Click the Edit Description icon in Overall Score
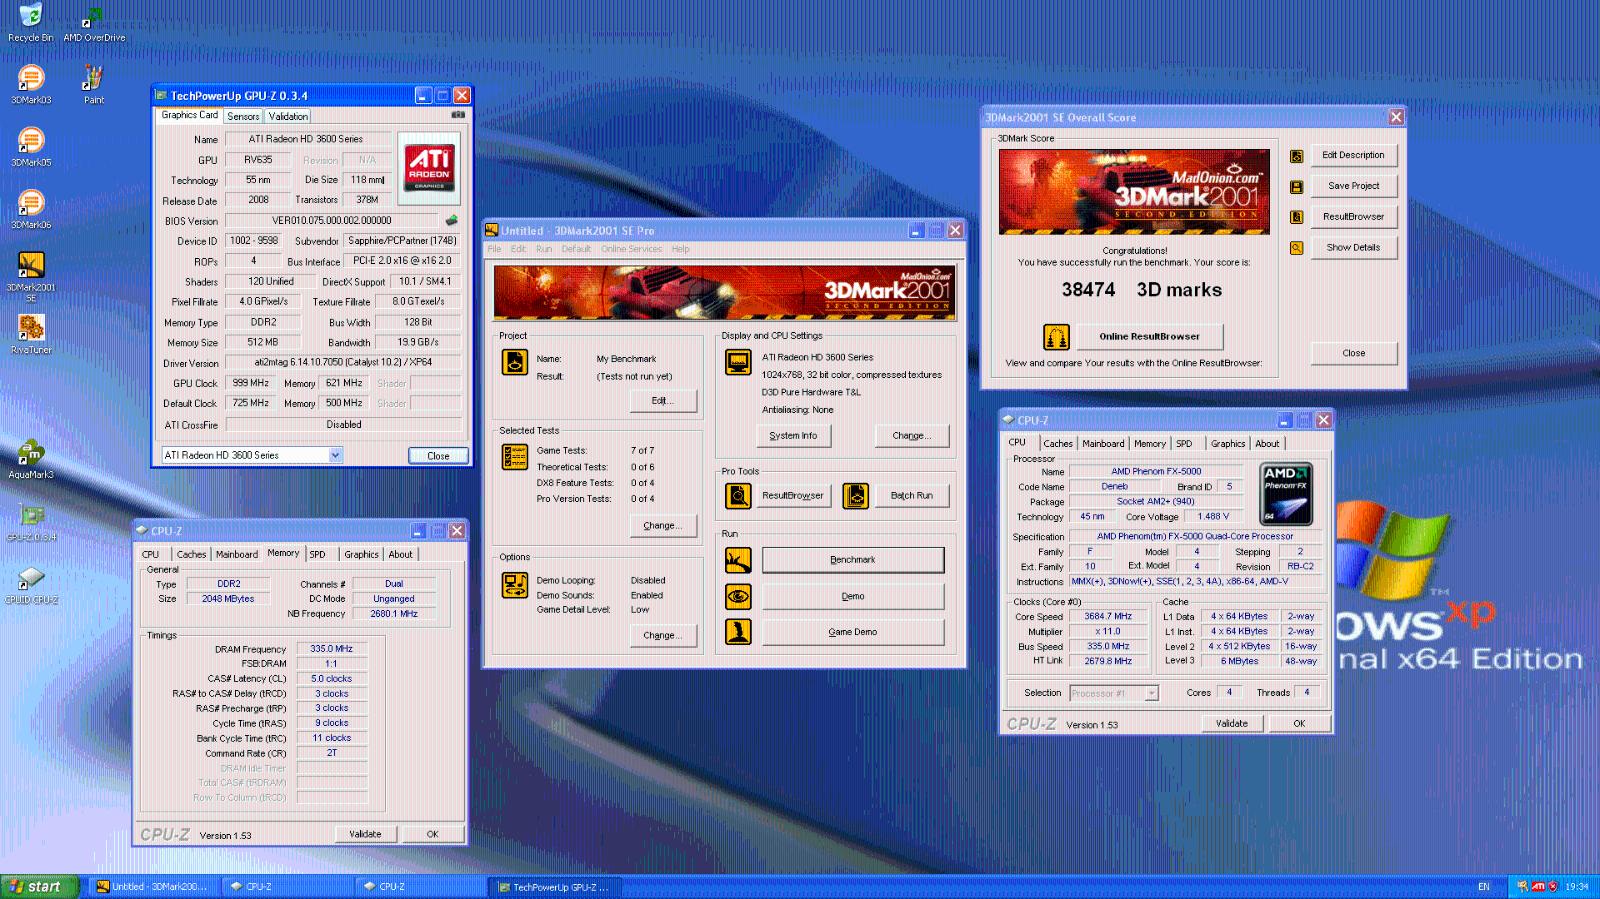The width and height of the screenshot is (1600, 899). (x=1296, y=156)
